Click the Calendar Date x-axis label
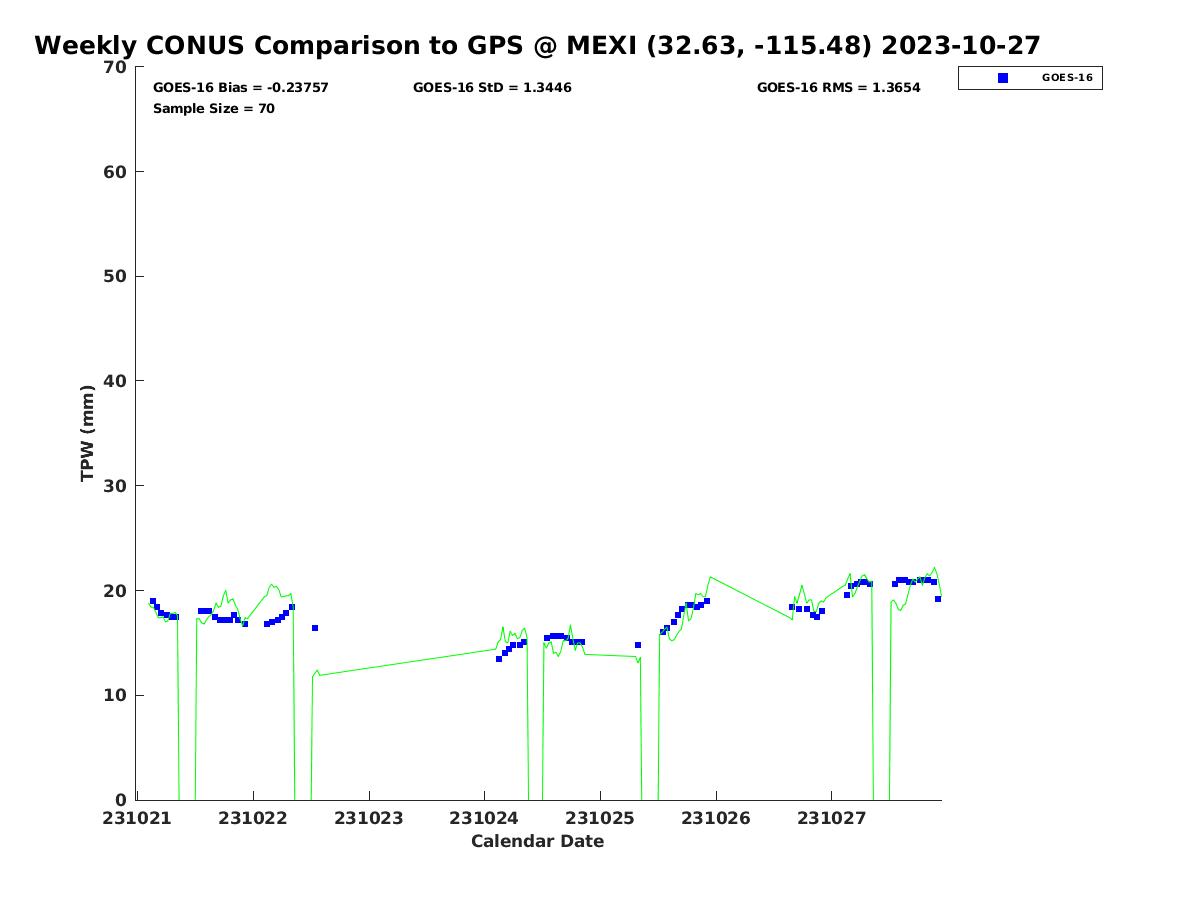The image size is (1200, 900). 538,841
